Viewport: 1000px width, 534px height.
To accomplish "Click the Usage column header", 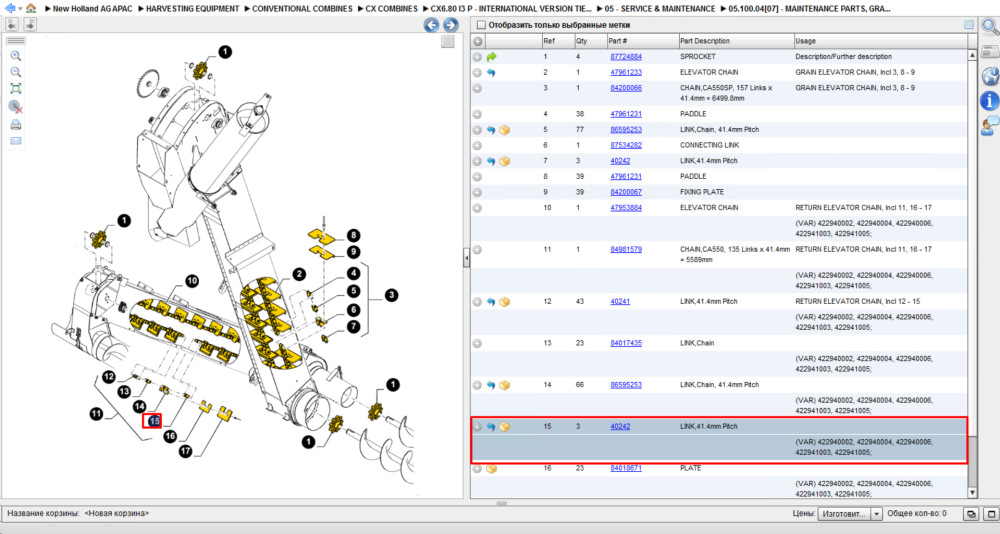I will 881,41.
